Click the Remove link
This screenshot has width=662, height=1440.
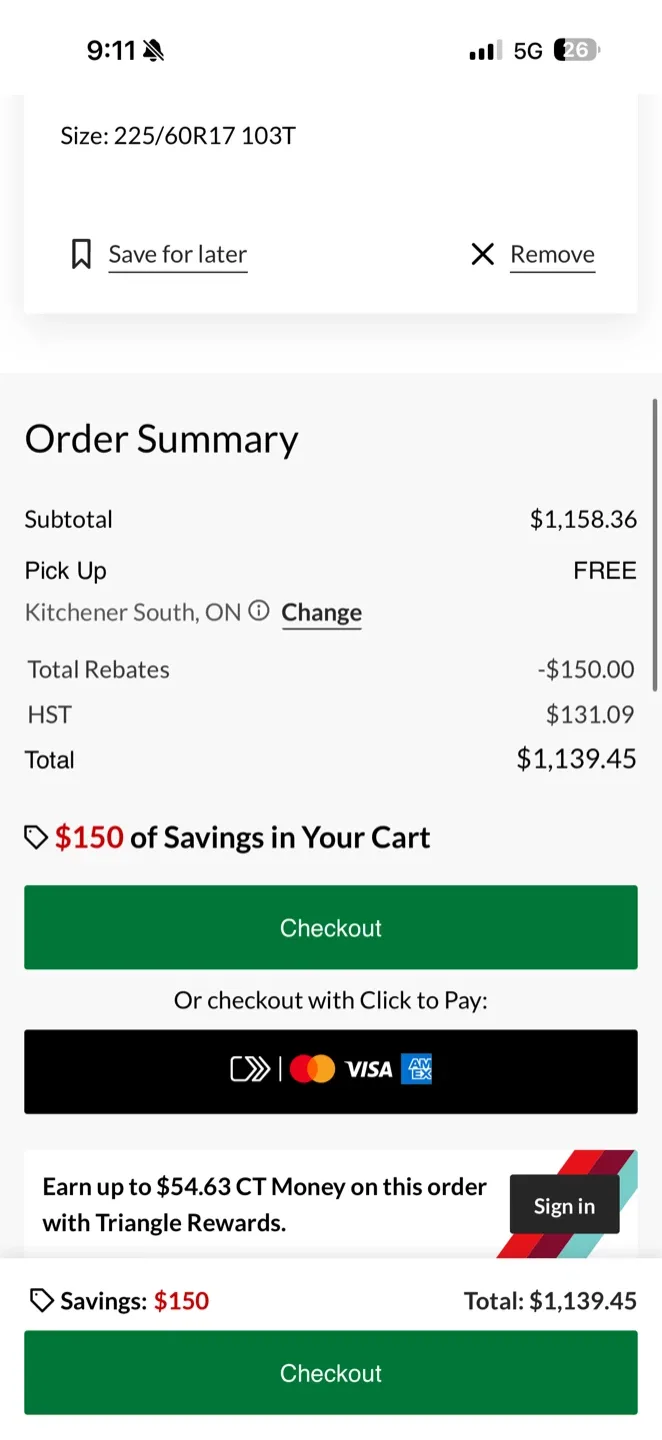pos(552,254)
